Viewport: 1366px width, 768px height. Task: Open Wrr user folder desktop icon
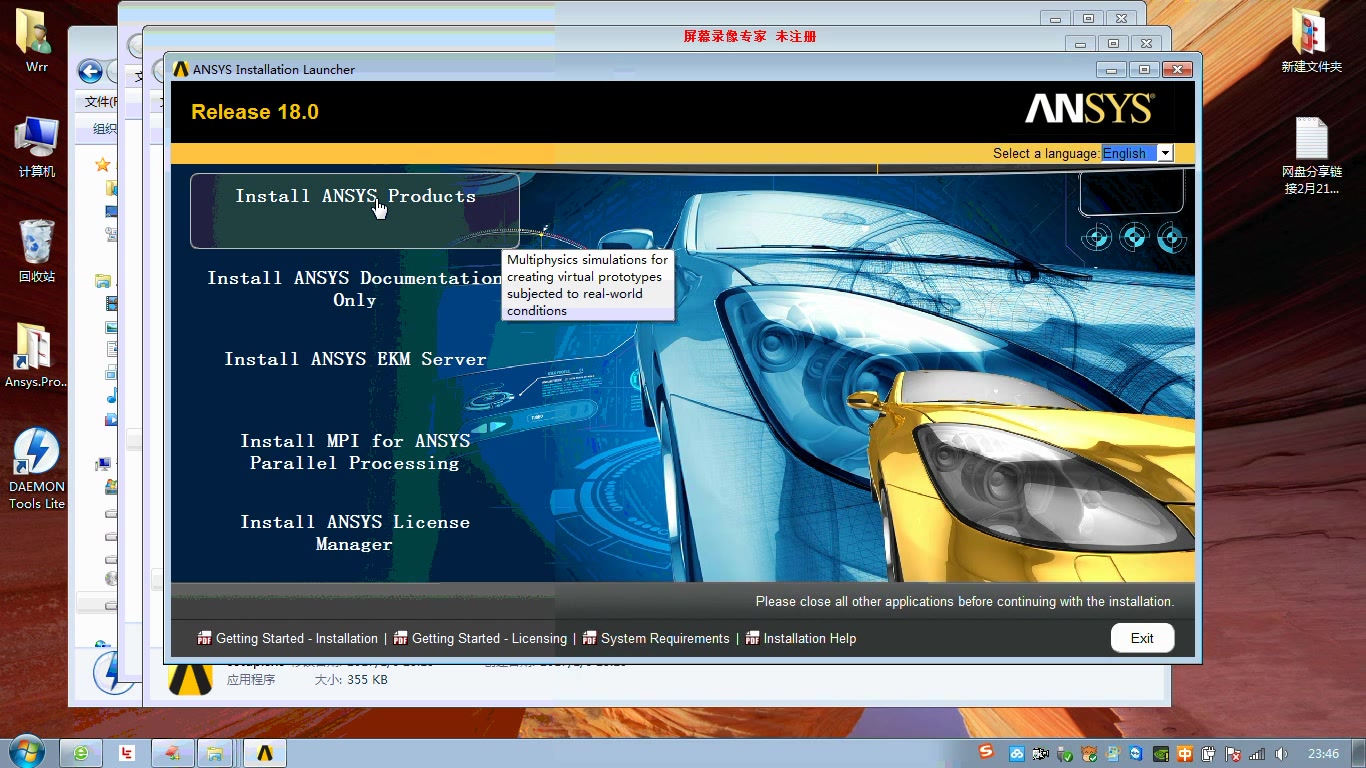pyautogui.click(x=37, y=42)
